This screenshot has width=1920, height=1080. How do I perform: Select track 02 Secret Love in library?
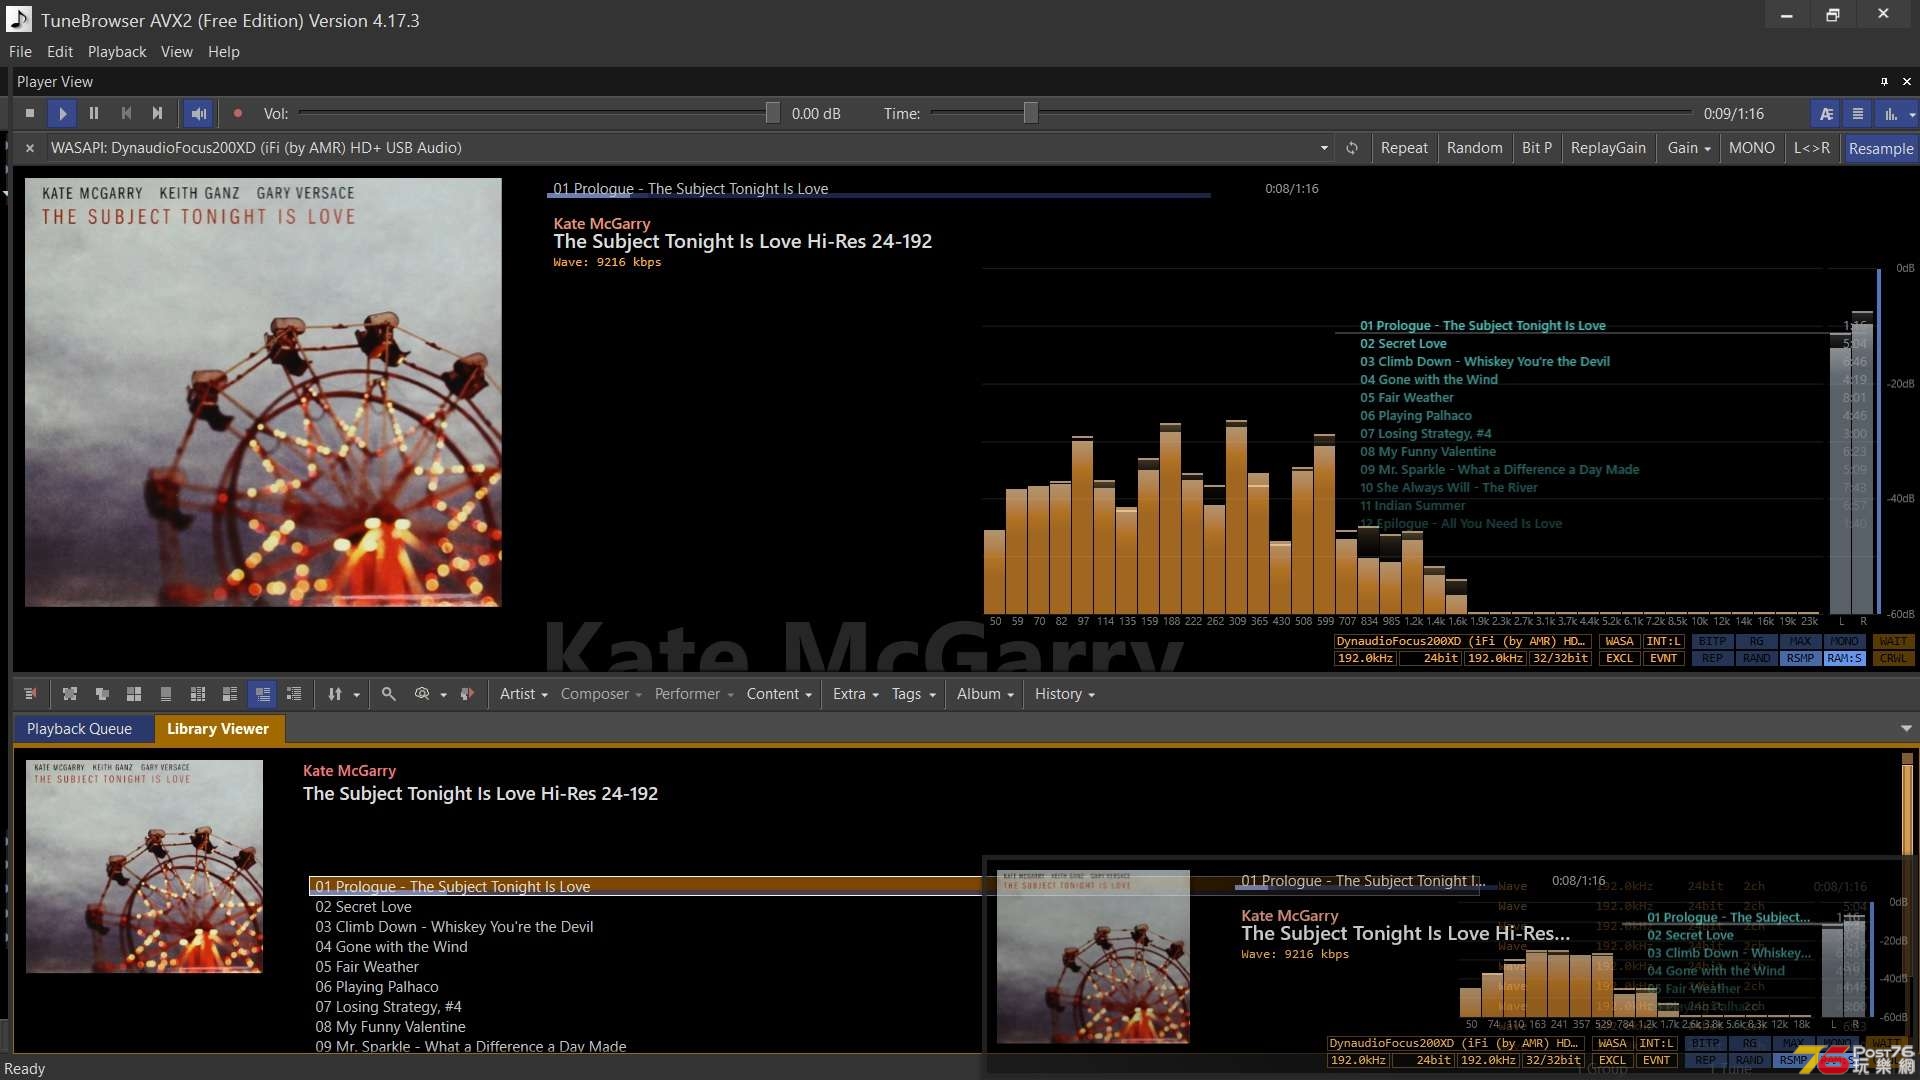point(363,907)
